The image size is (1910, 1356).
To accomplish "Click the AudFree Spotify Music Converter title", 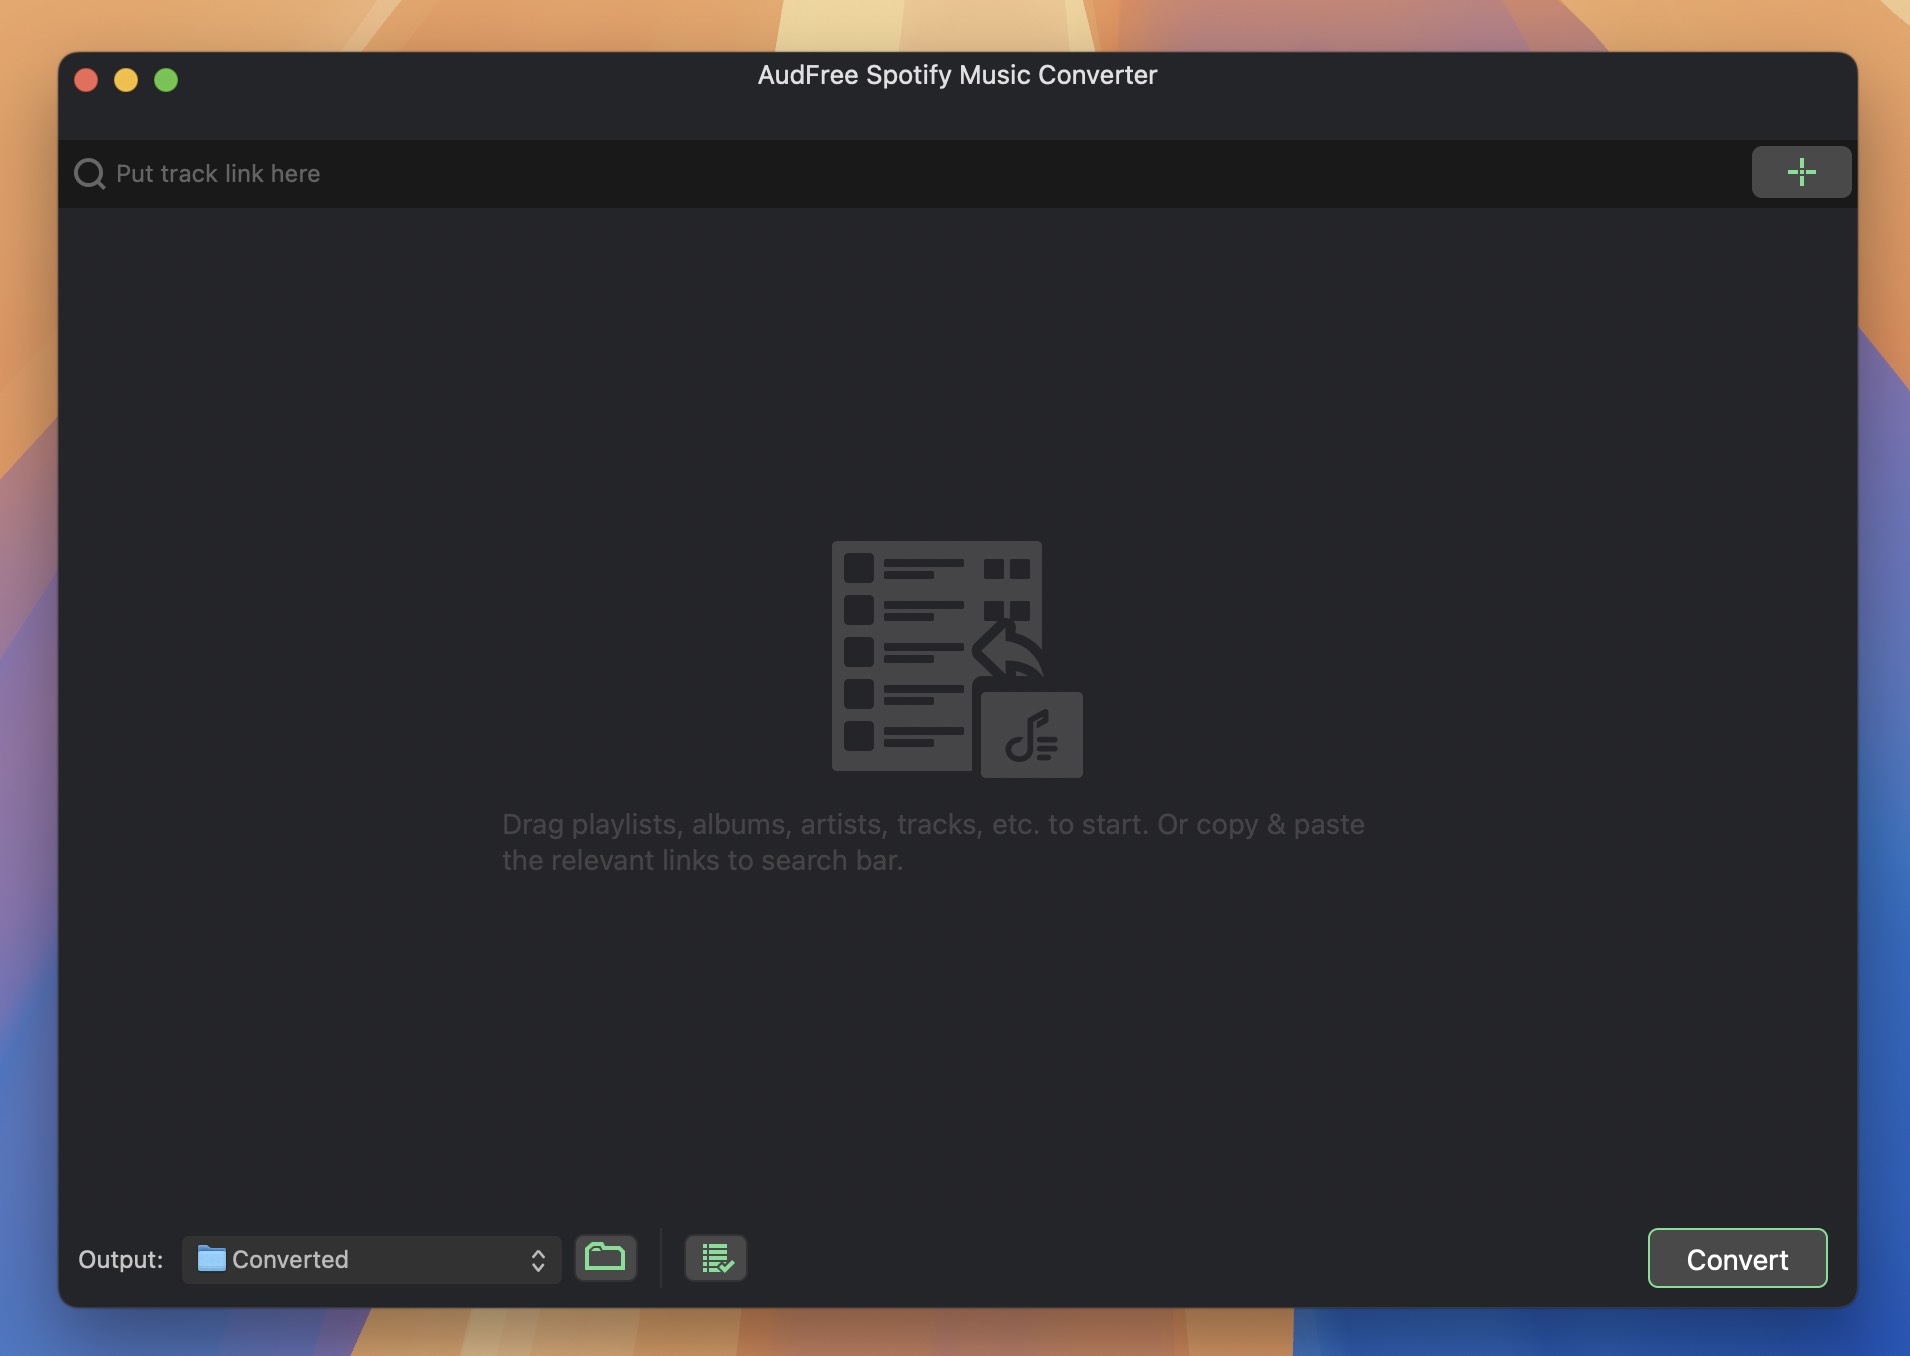I will [957, 75].
